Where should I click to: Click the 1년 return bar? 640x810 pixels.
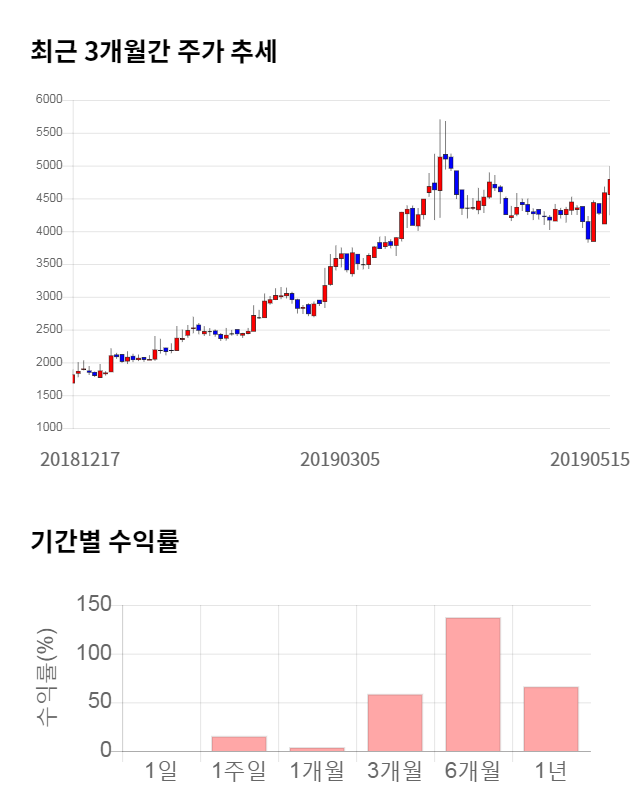point(550,718)
